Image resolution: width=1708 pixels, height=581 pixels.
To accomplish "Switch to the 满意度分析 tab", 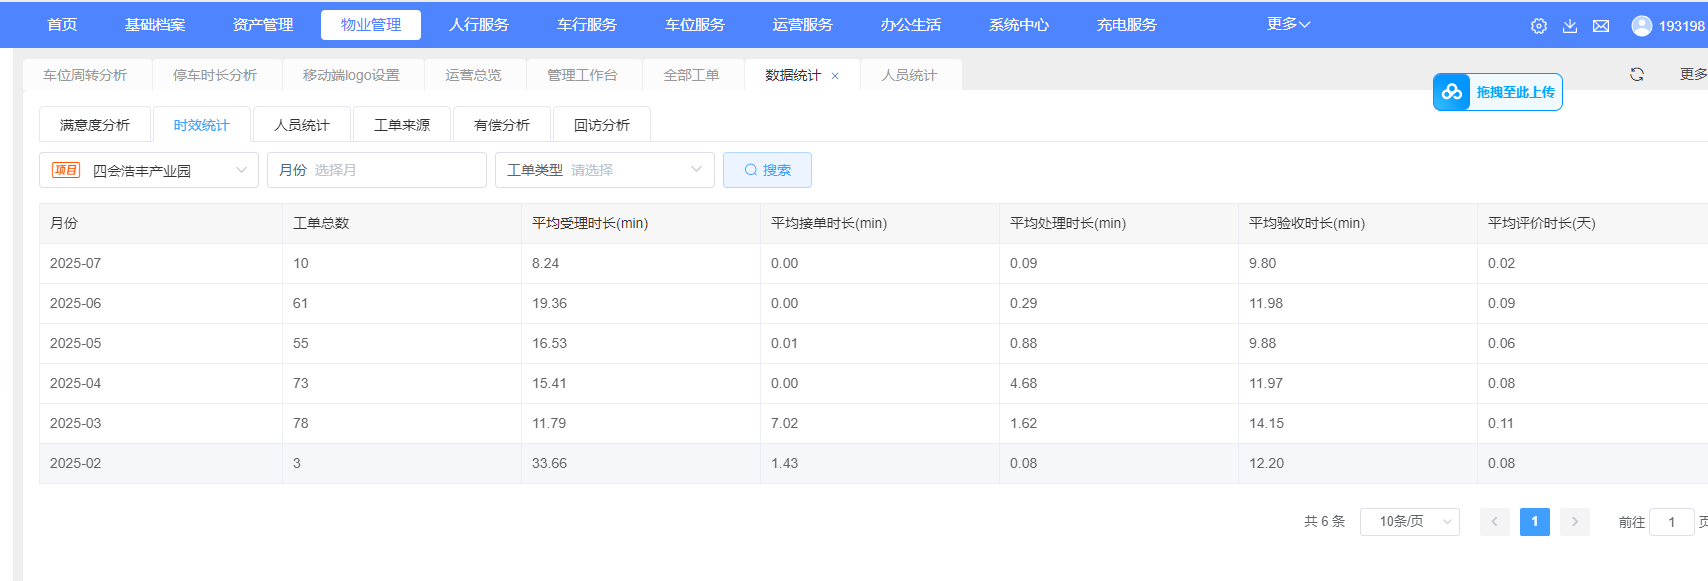I will click(95, 125).
